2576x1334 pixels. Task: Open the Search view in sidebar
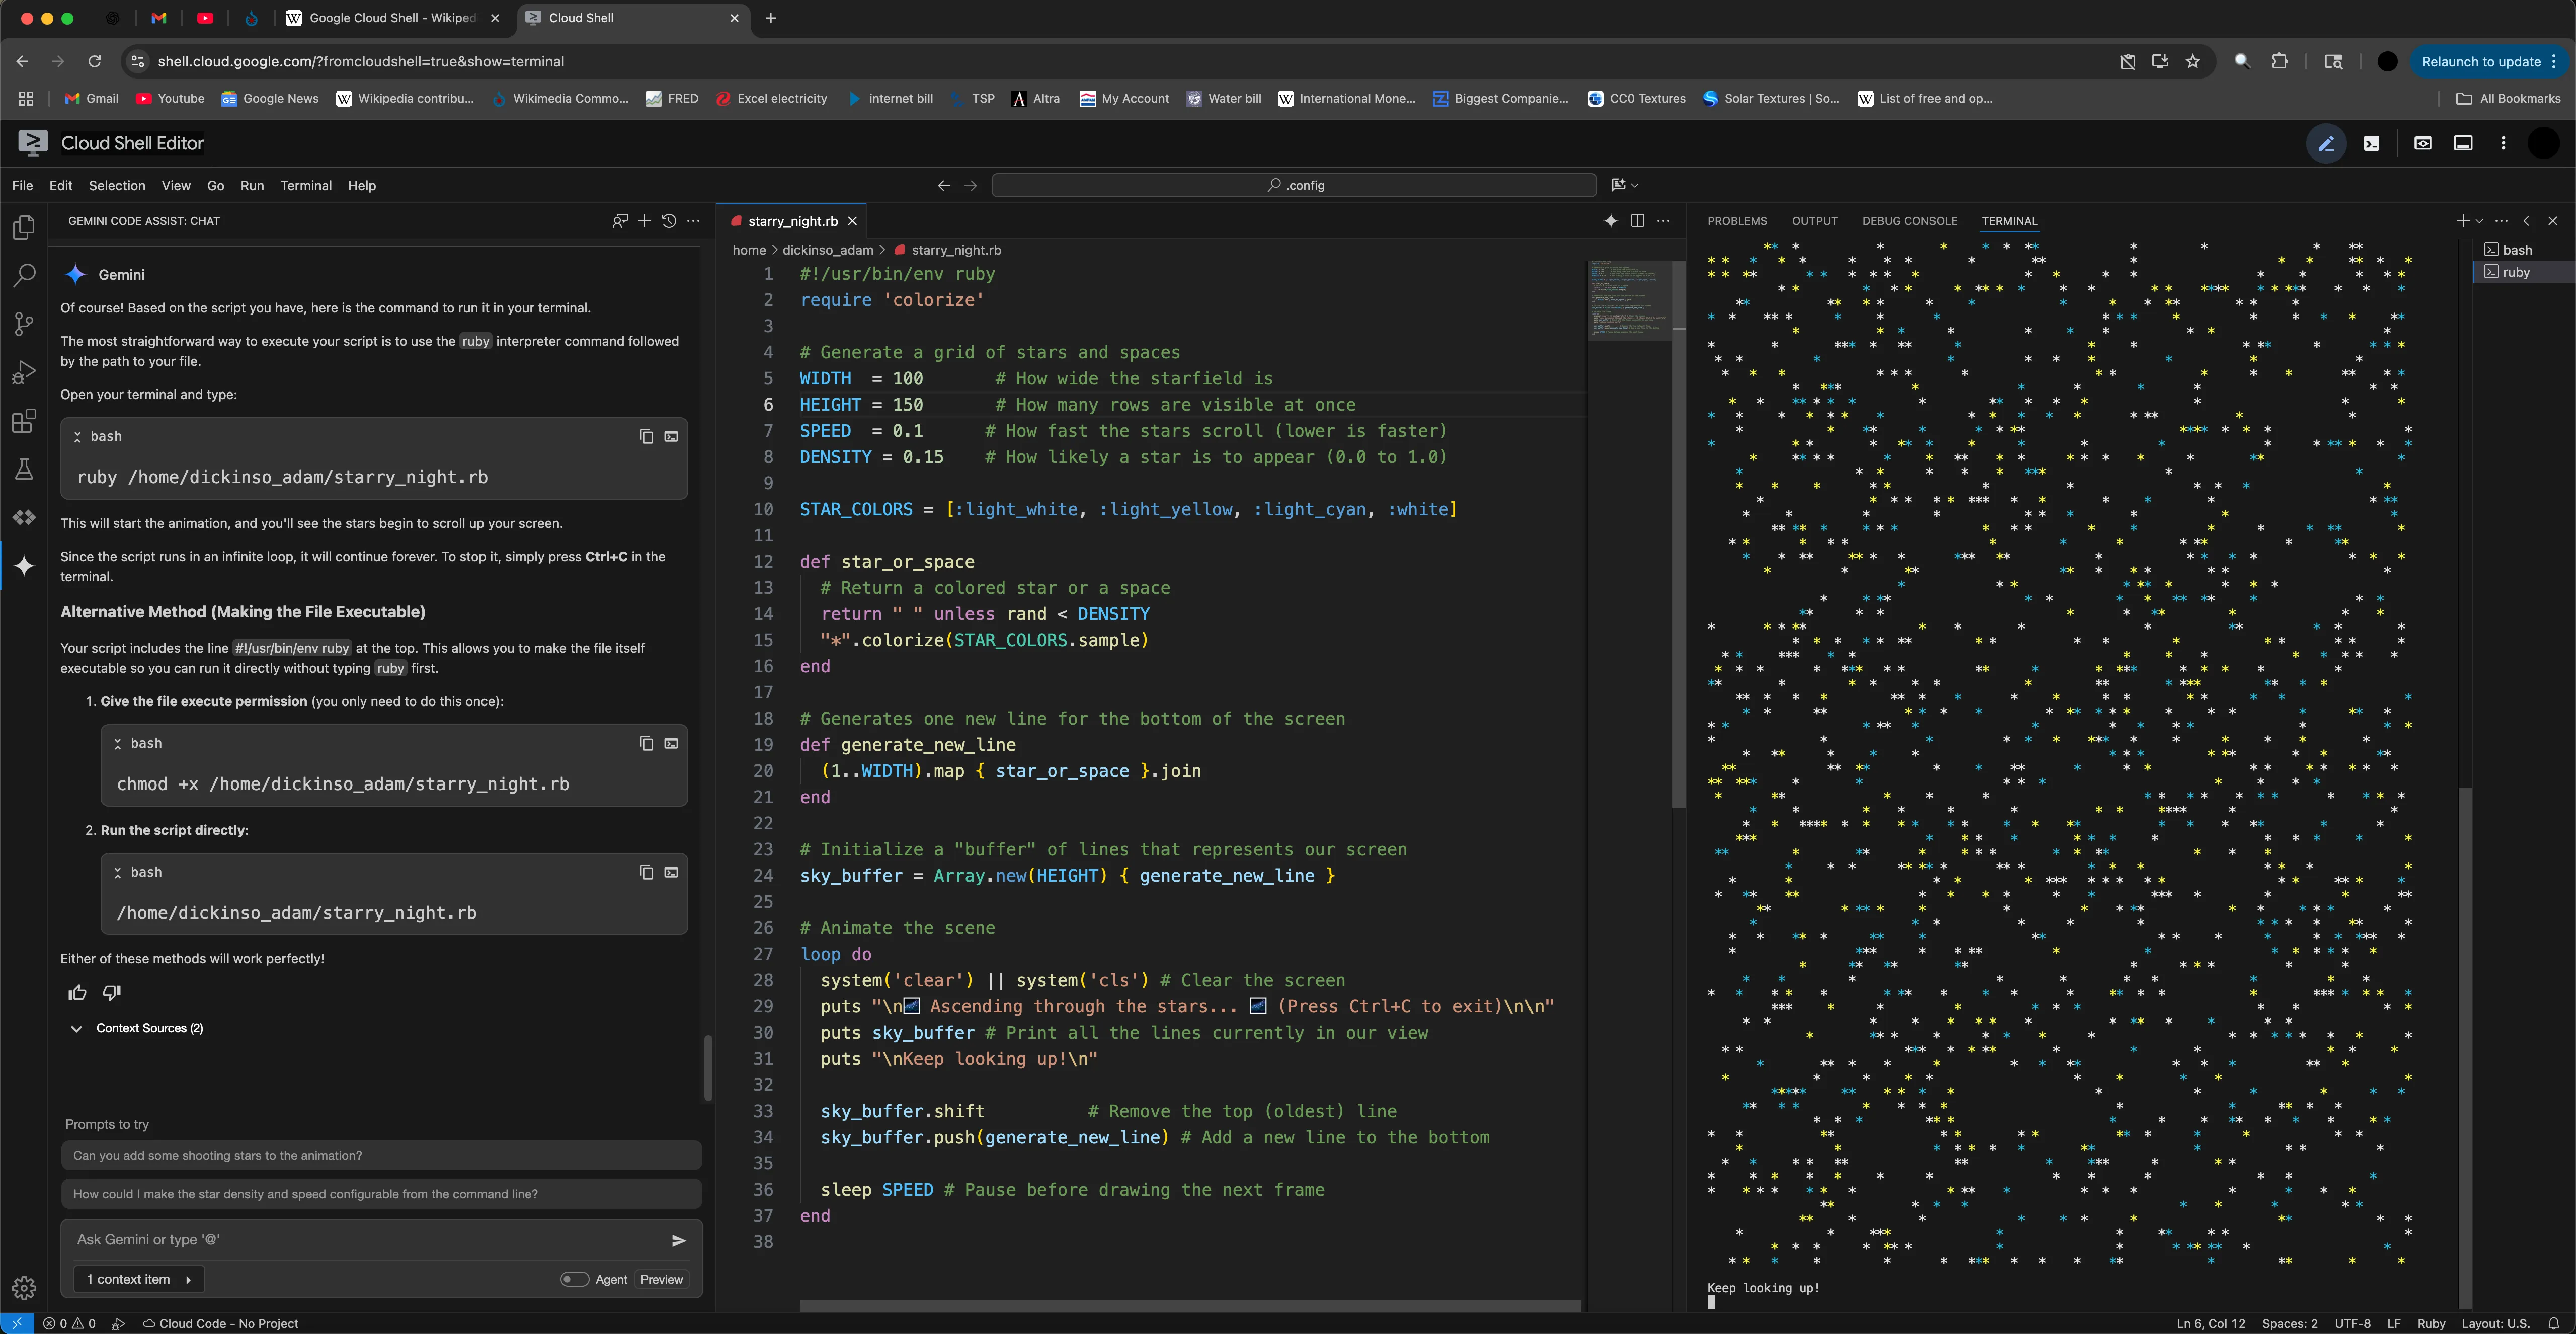coord(24,275)
